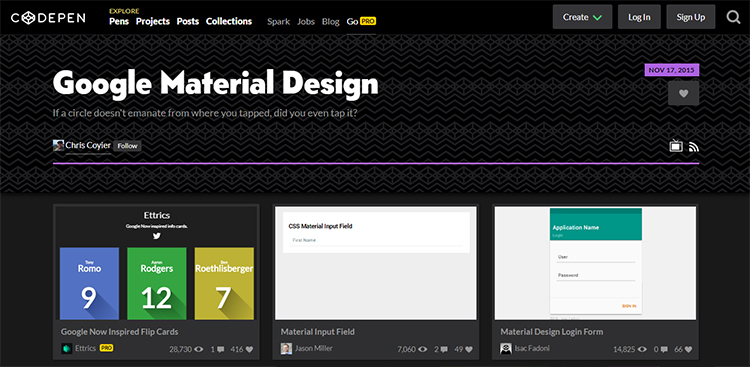This screenshot has height=367, width=750.
Task: Click comments icon on Google Now Flip Cards
Action: point(221,350)
